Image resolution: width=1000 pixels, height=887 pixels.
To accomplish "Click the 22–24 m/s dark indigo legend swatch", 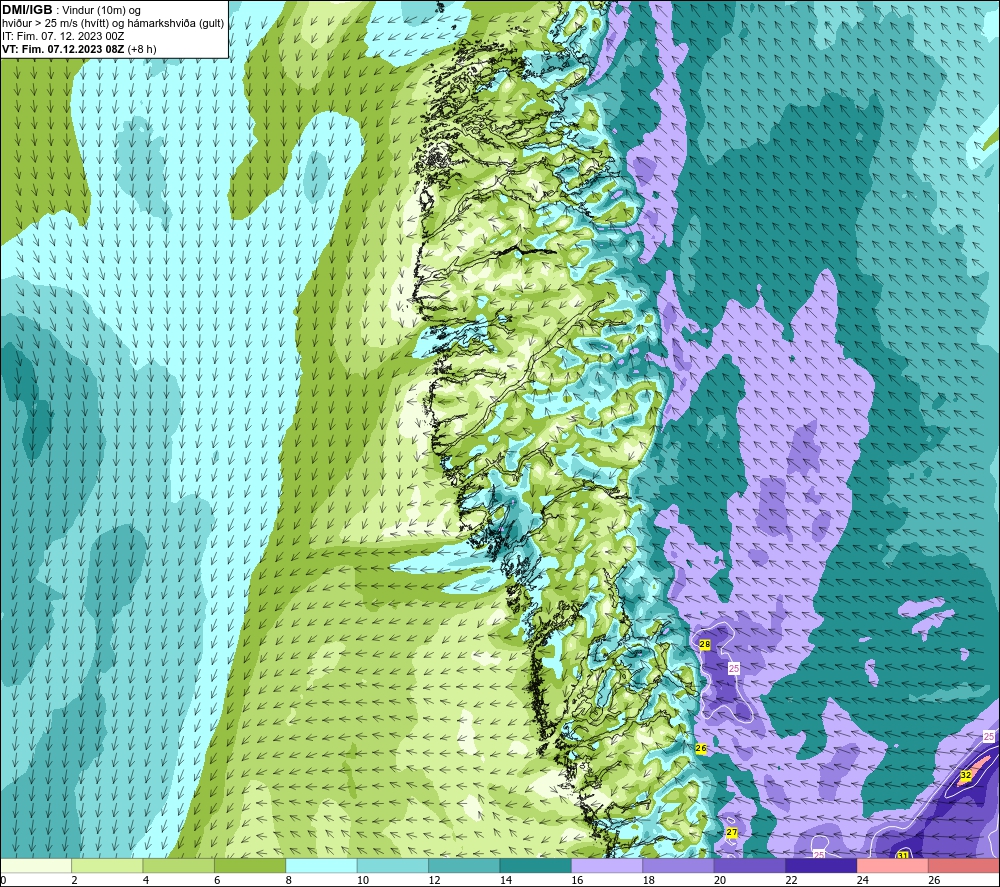I will [x=821, y=865].
